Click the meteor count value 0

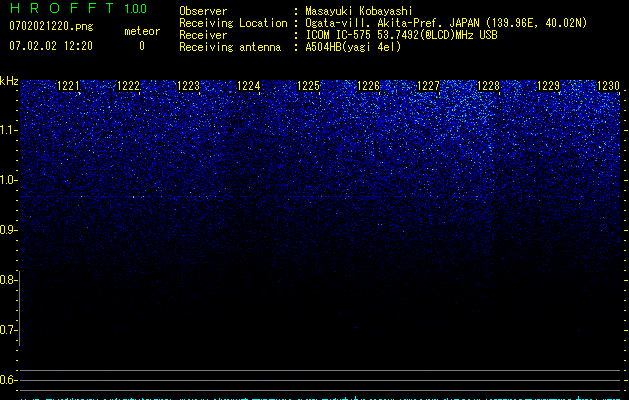click(142, 46)
